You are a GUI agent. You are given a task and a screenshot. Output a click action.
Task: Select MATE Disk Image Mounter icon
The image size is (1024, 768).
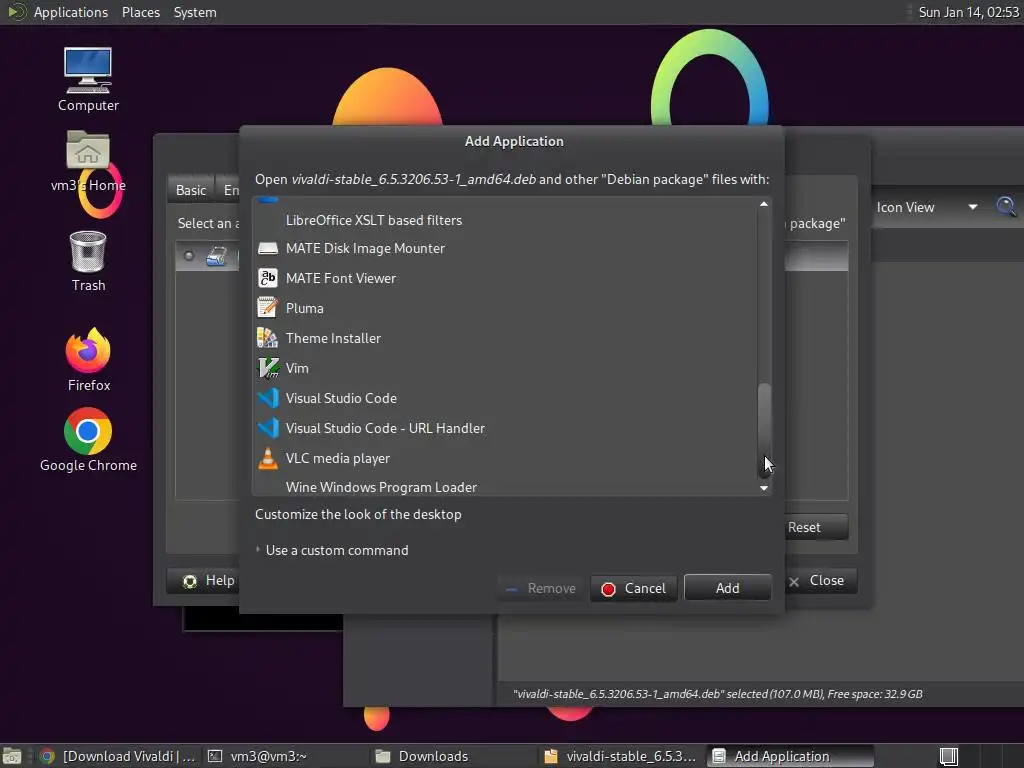pyautogui.click(x=268, y=248)
